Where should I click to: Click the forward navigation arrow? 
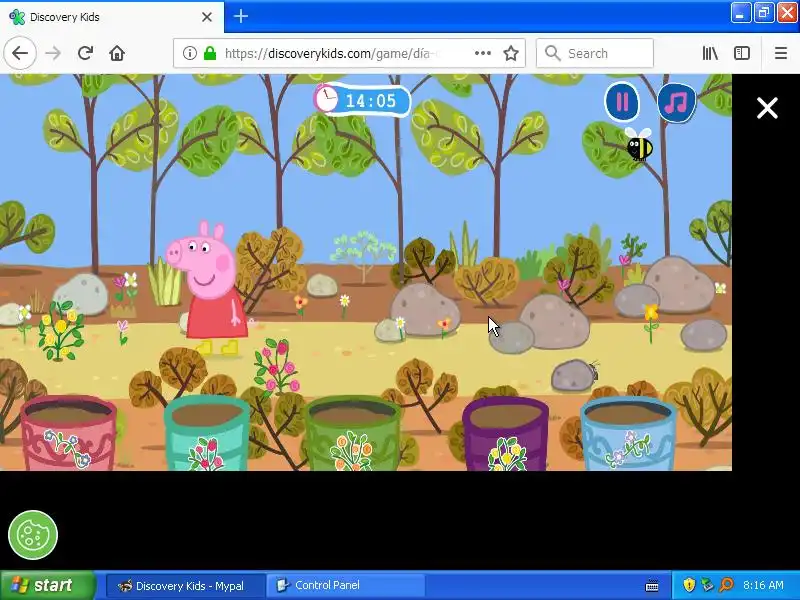pos(53,53)
